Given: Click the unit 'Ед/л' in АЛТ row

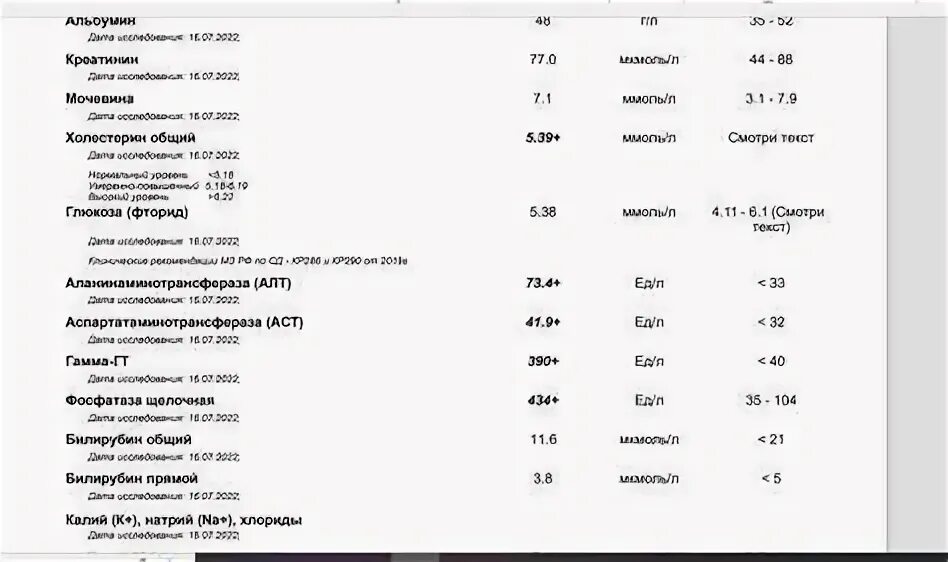Looking at the screenshot, I should (x=649, y=283).
